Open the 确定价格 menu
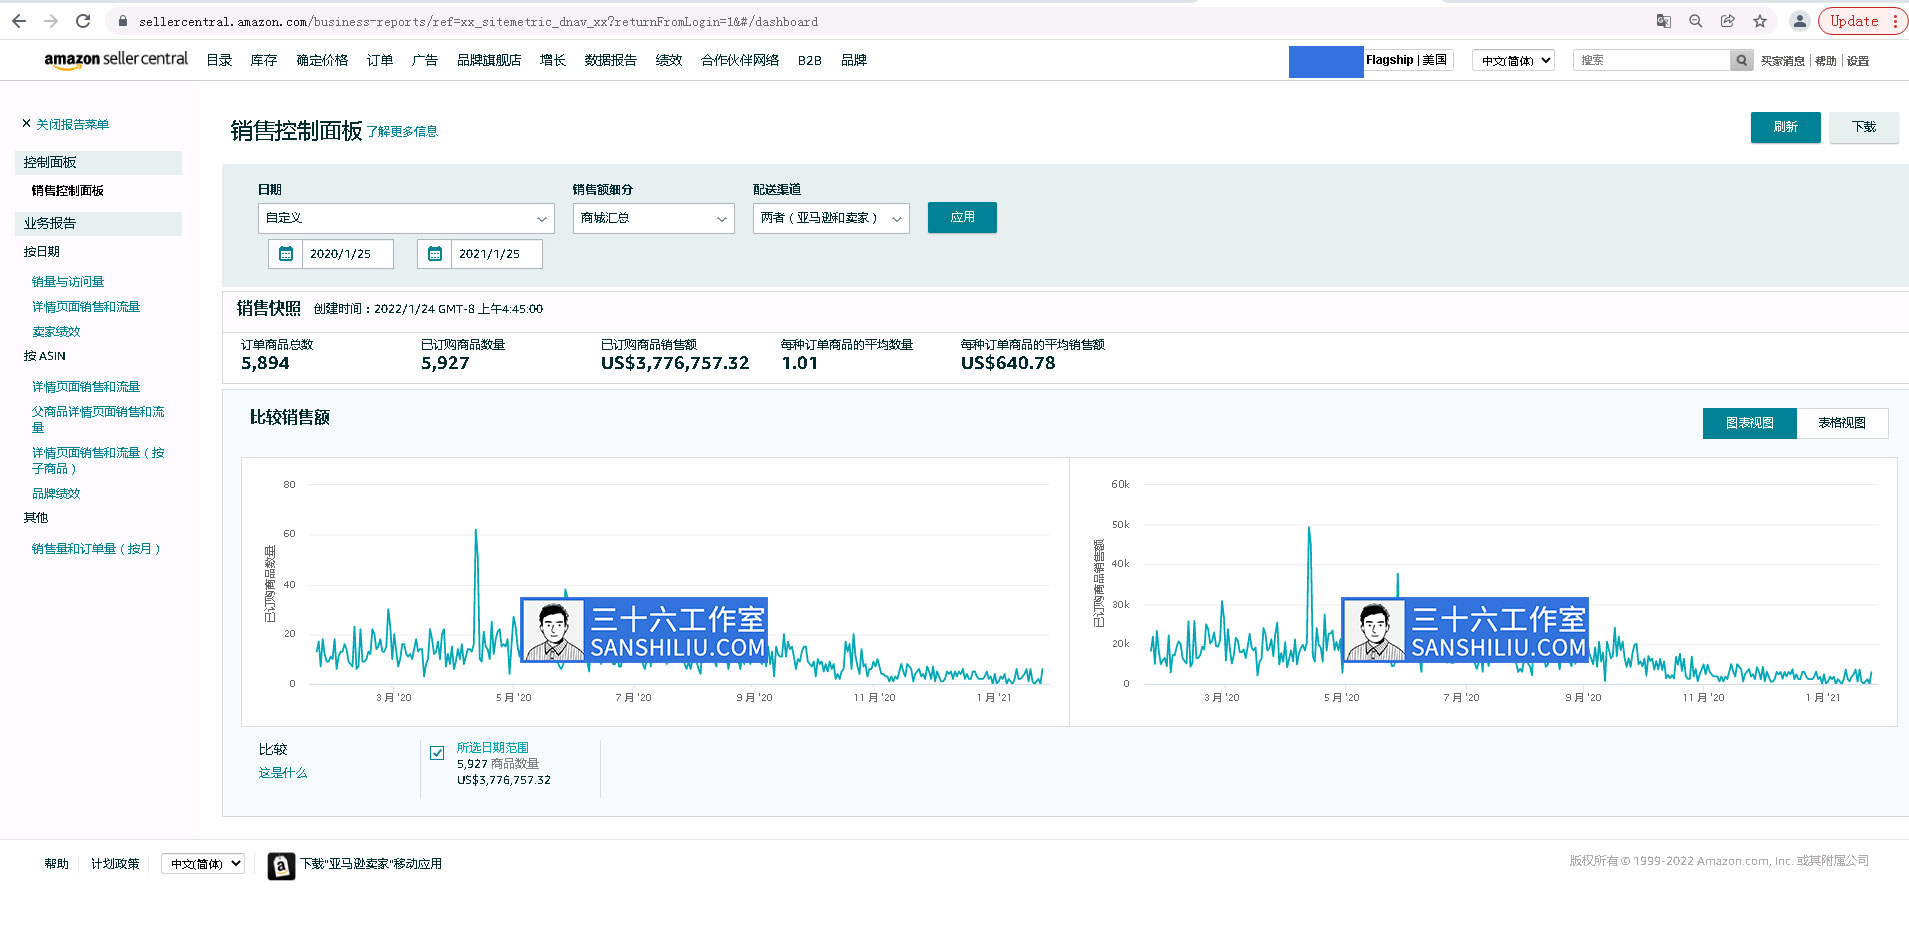The image size is (1909, 947). [x=322, y=61]
